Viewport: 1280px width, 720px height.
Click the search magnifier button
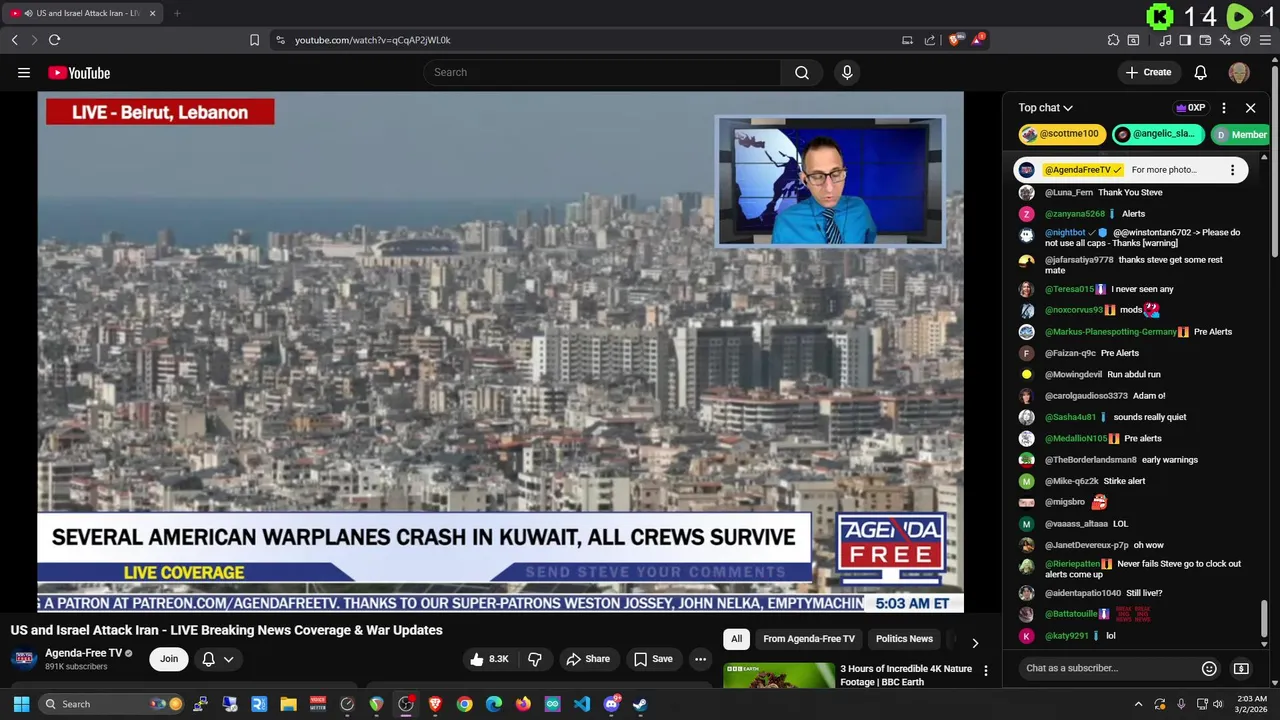(x=802, y=72)
